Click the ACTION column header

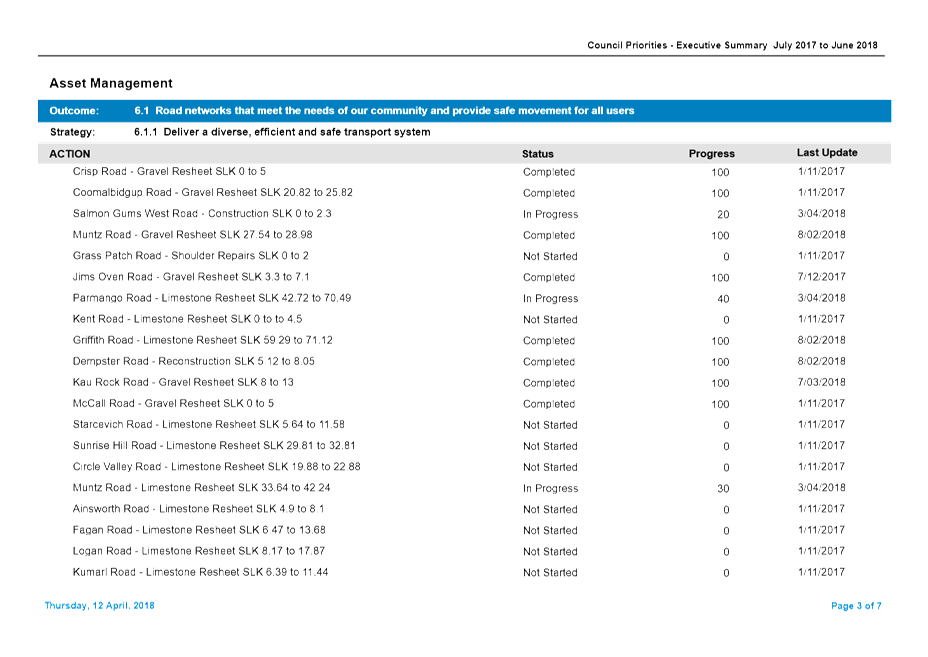(x=70, y=154)
